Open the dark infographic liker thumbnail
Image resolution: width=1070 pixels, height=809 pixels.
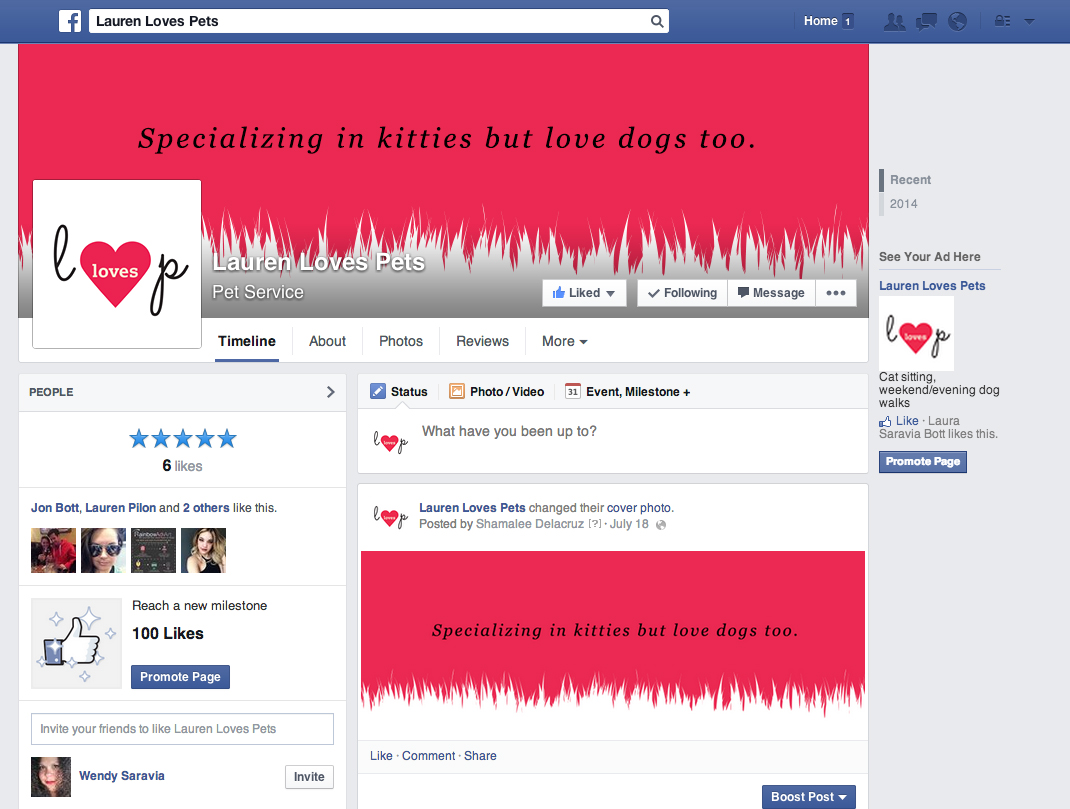point(154,550)
